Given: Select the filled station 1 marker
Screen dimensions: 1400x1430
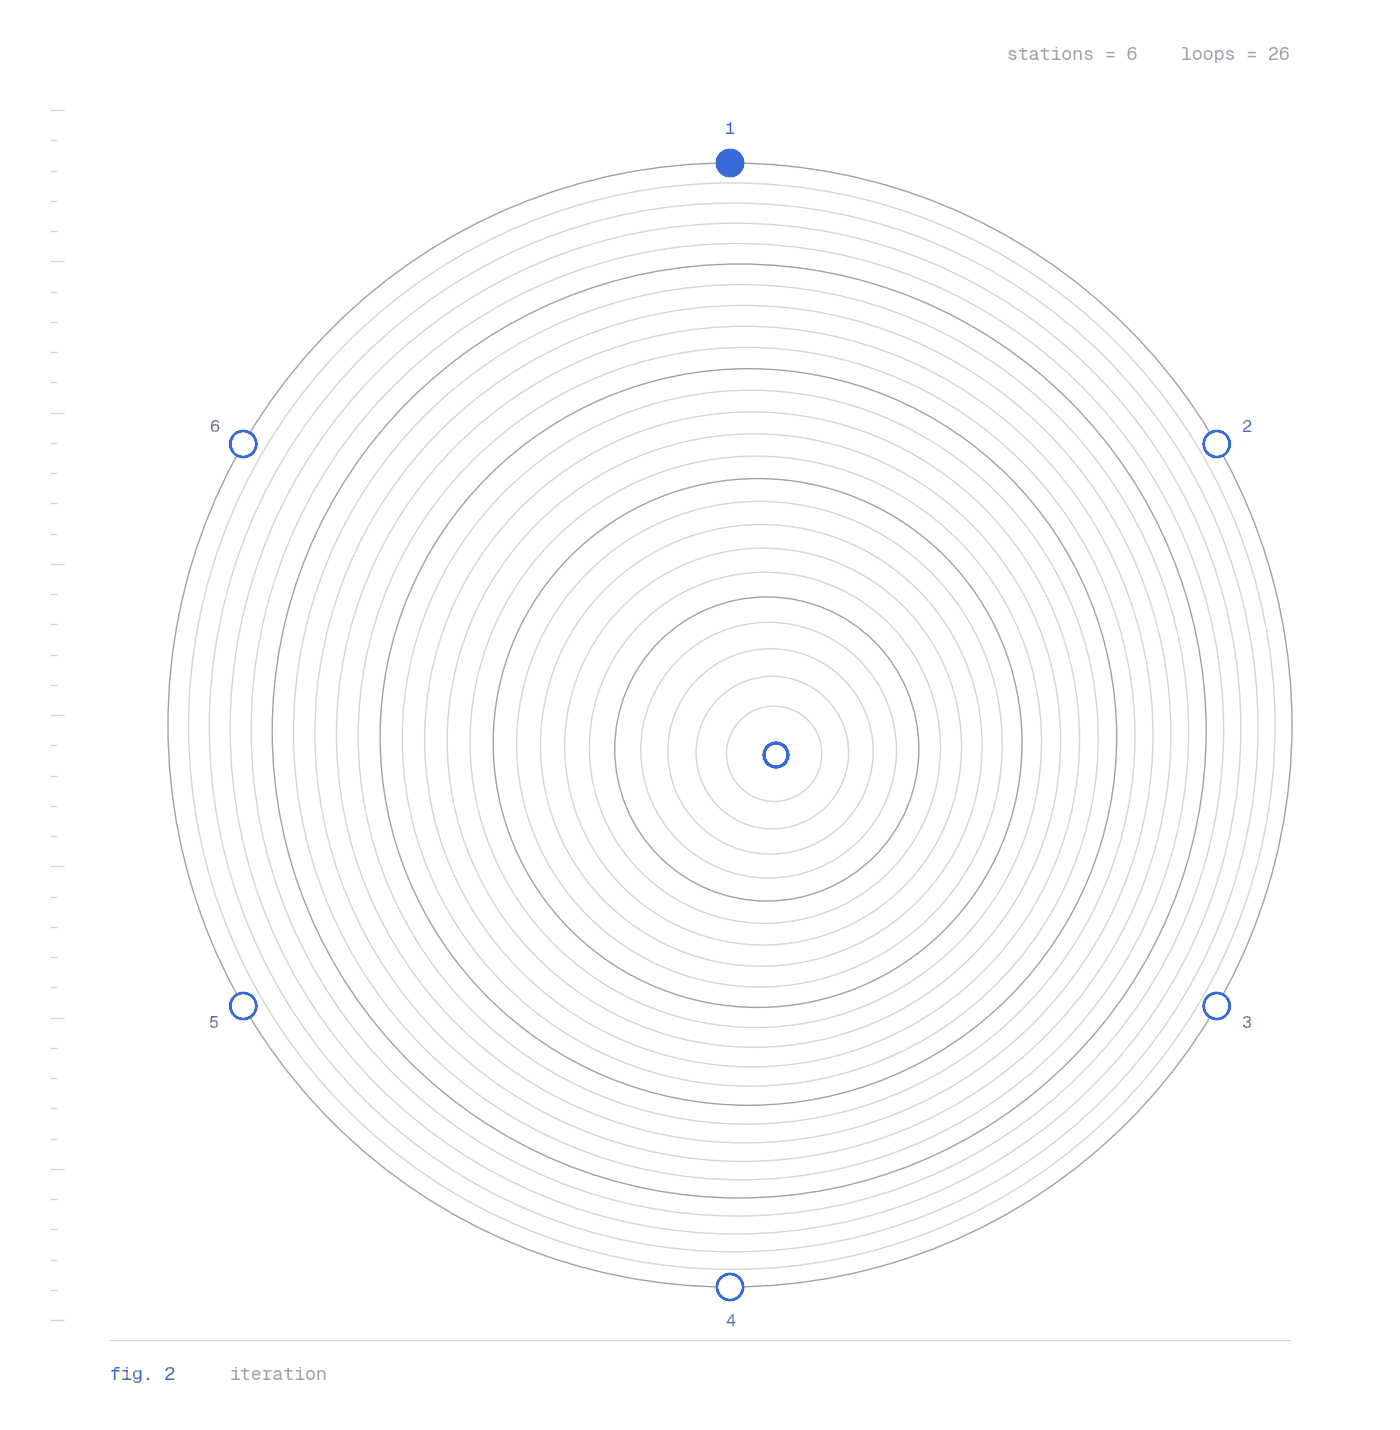Looking at the screenshot, I should tap(730, 162).
